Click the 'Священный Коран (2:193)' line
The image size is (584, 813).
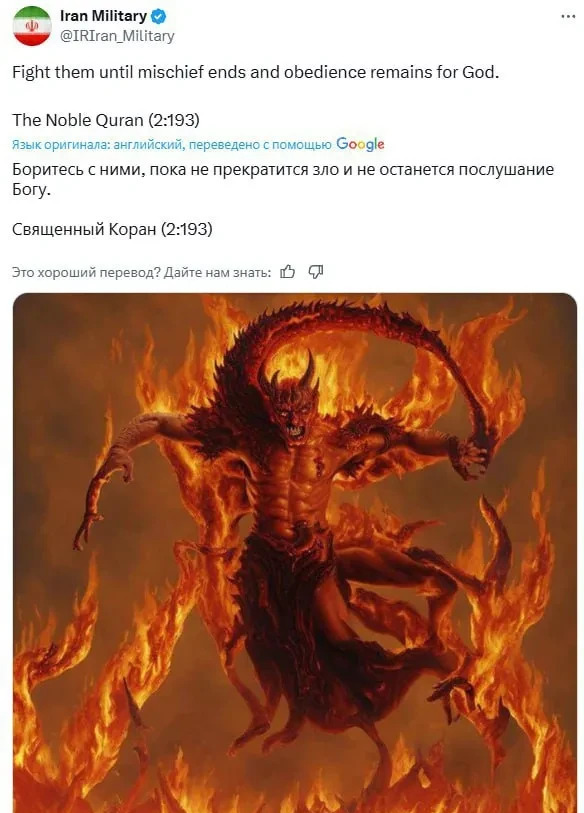tap(112, 229)
